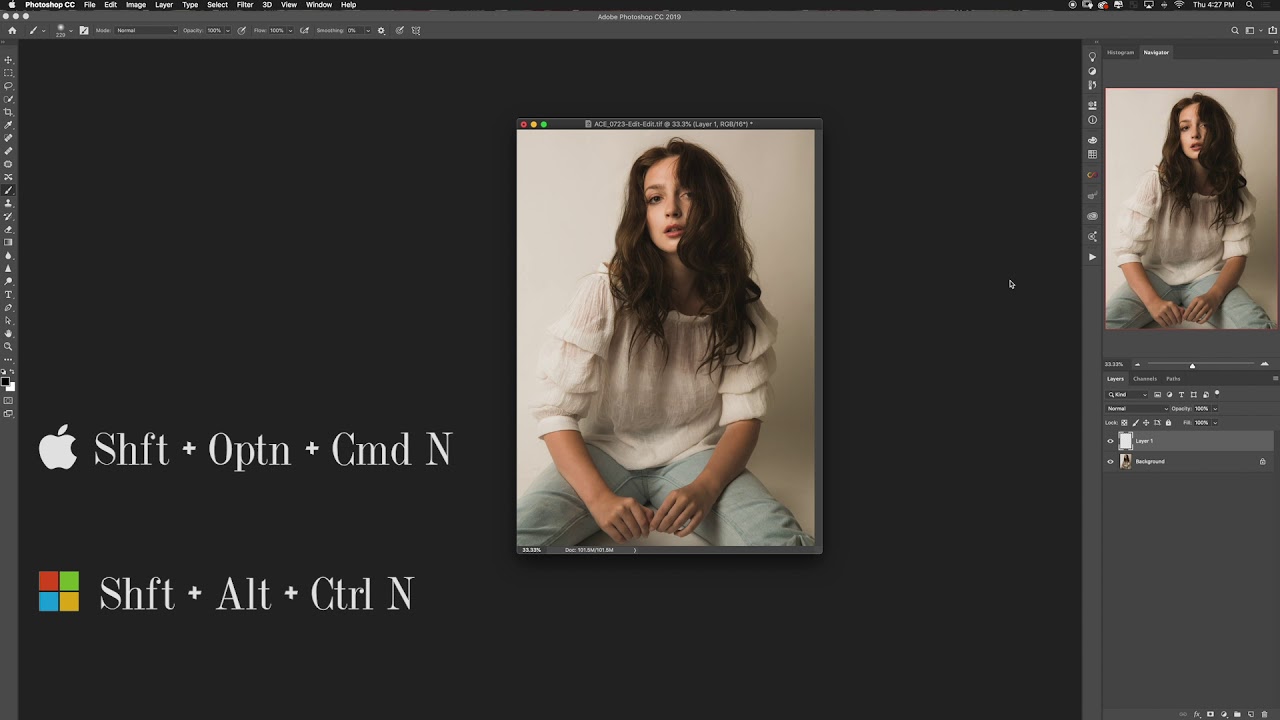This screenshot has height=720, width=1280.
Task: Open the brush Mode dropdown
Action: [146, 30]
